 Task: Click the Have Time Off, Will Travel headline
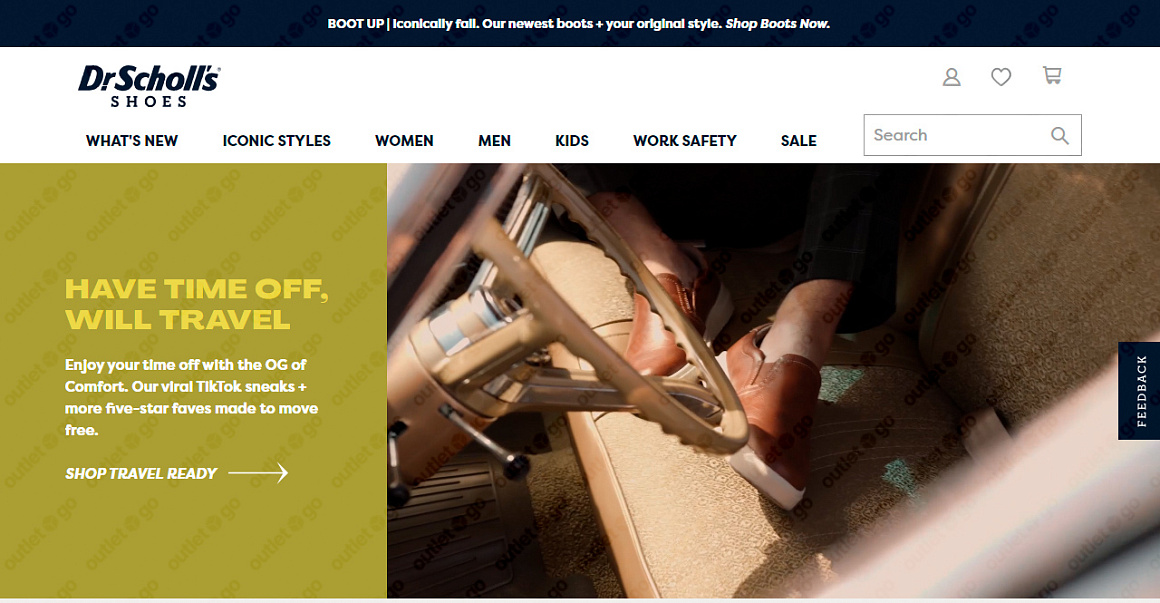click(197, 304)
